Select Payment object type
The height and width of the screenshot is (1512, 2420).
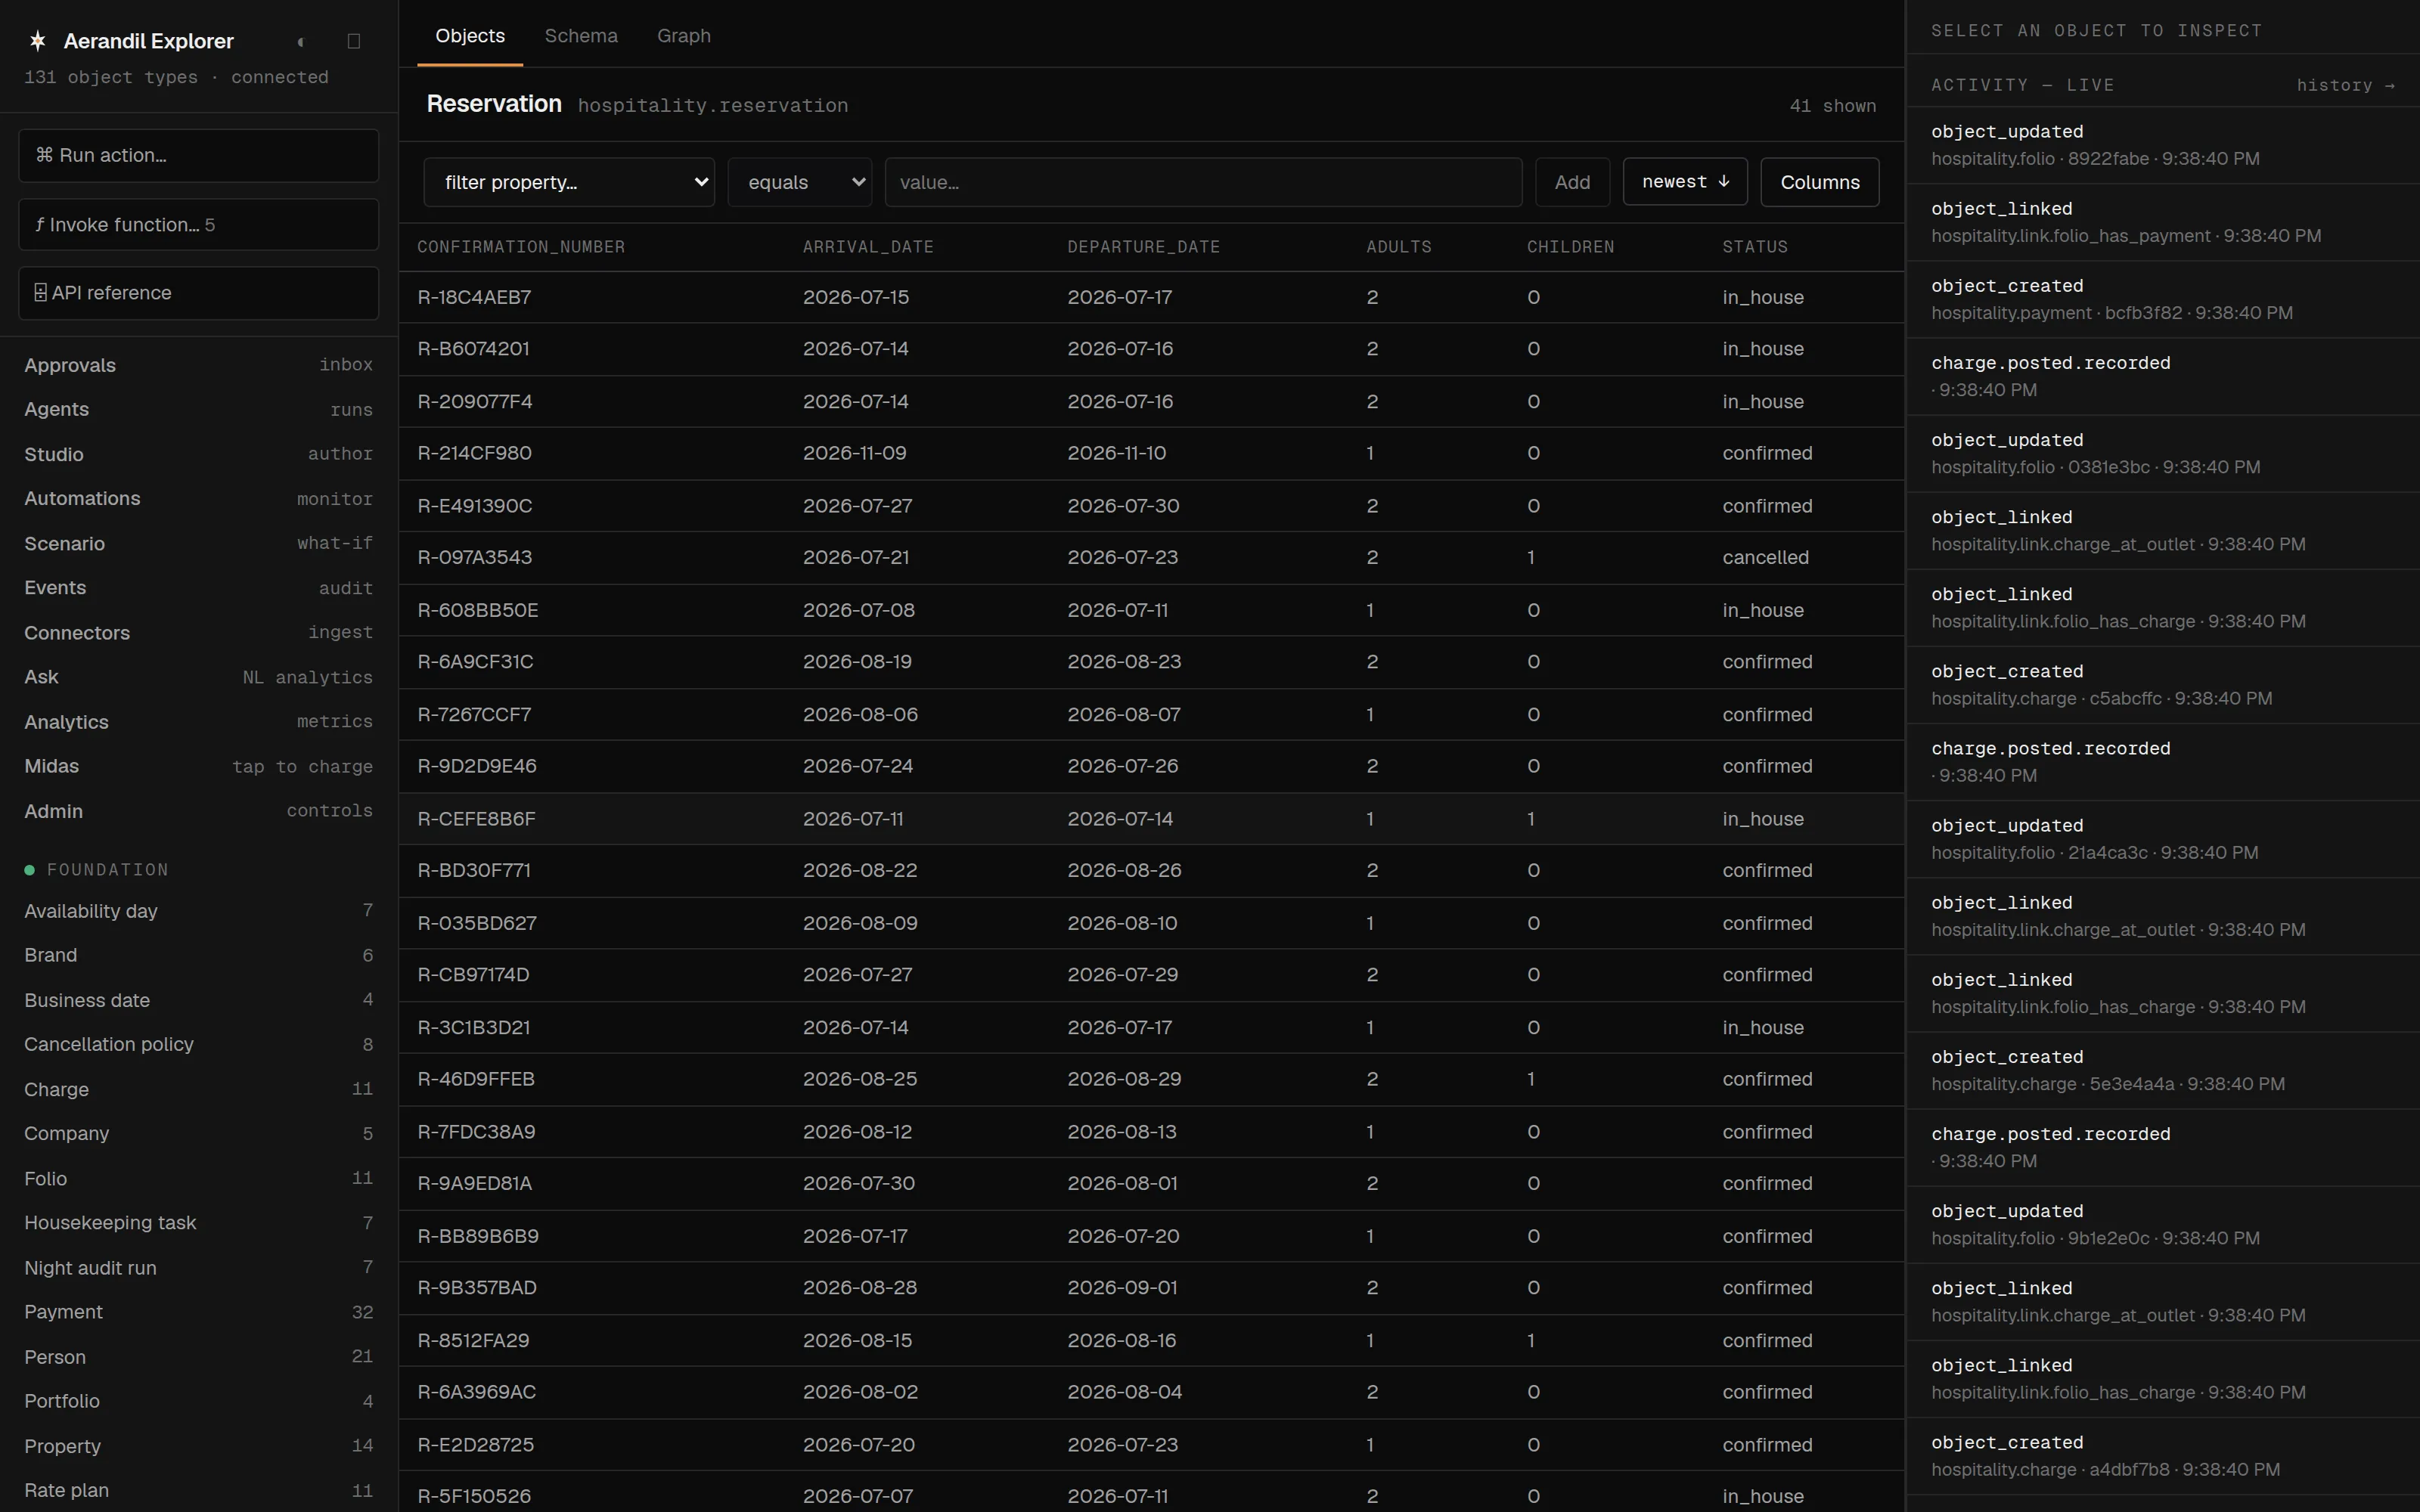(198, 1312)
